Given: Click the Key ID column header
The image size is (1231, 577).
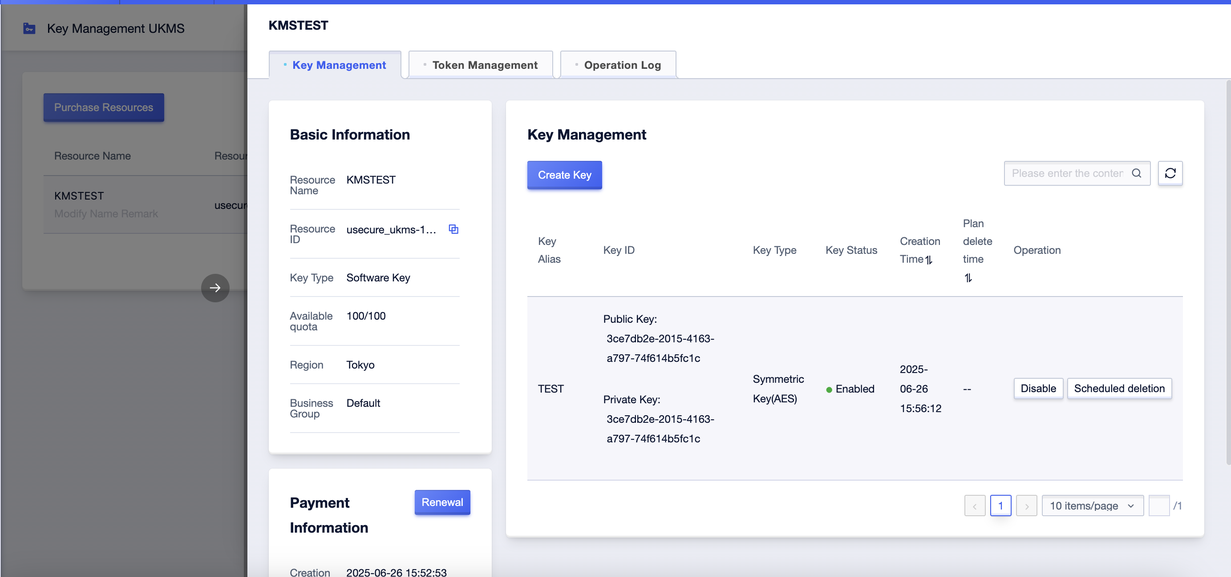Looking at the screenshot, I should pos(619,250).
